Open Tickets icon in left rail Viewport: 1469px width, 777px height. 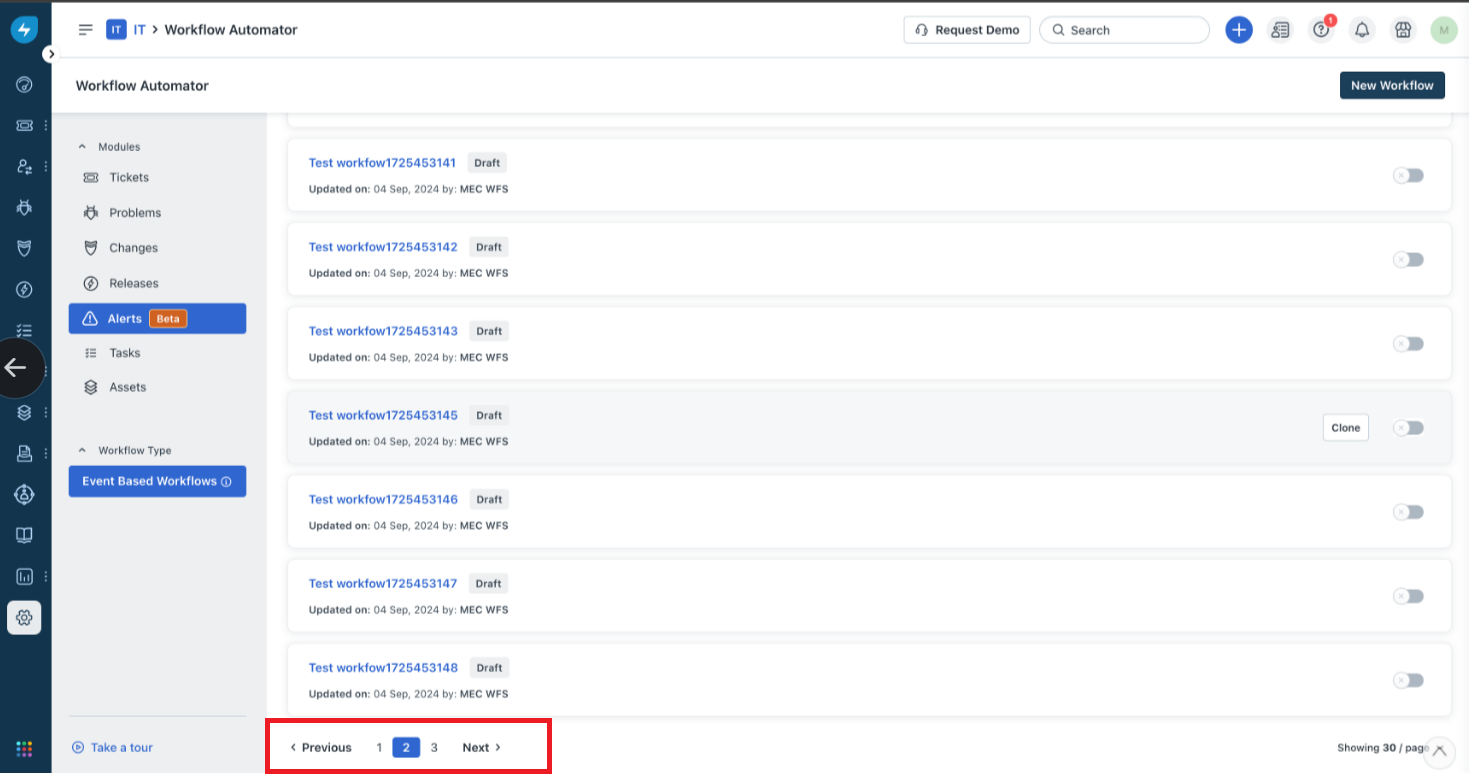coord(25,125)
